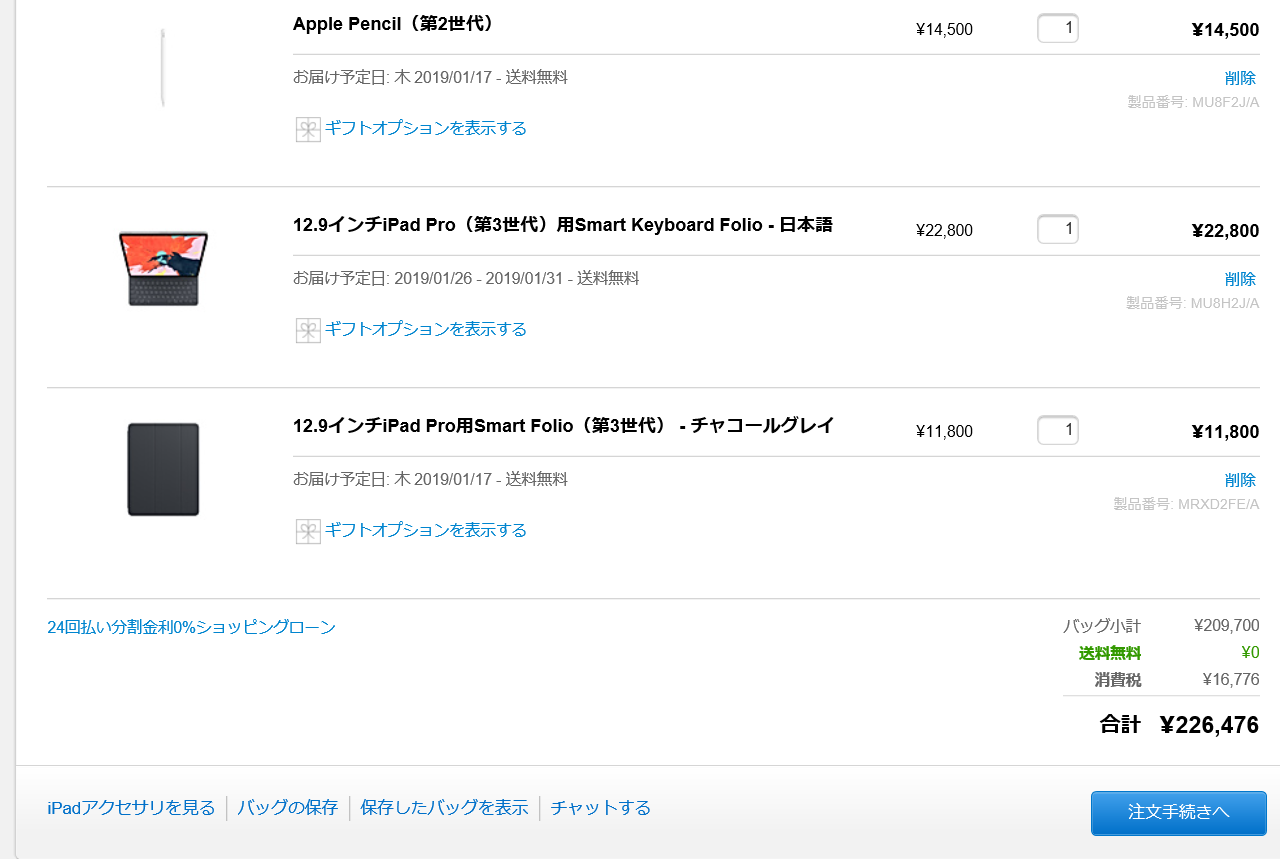Click the gift icon under Smart Folio
This screenshot has height=859, width=1280.
point(308,531)
